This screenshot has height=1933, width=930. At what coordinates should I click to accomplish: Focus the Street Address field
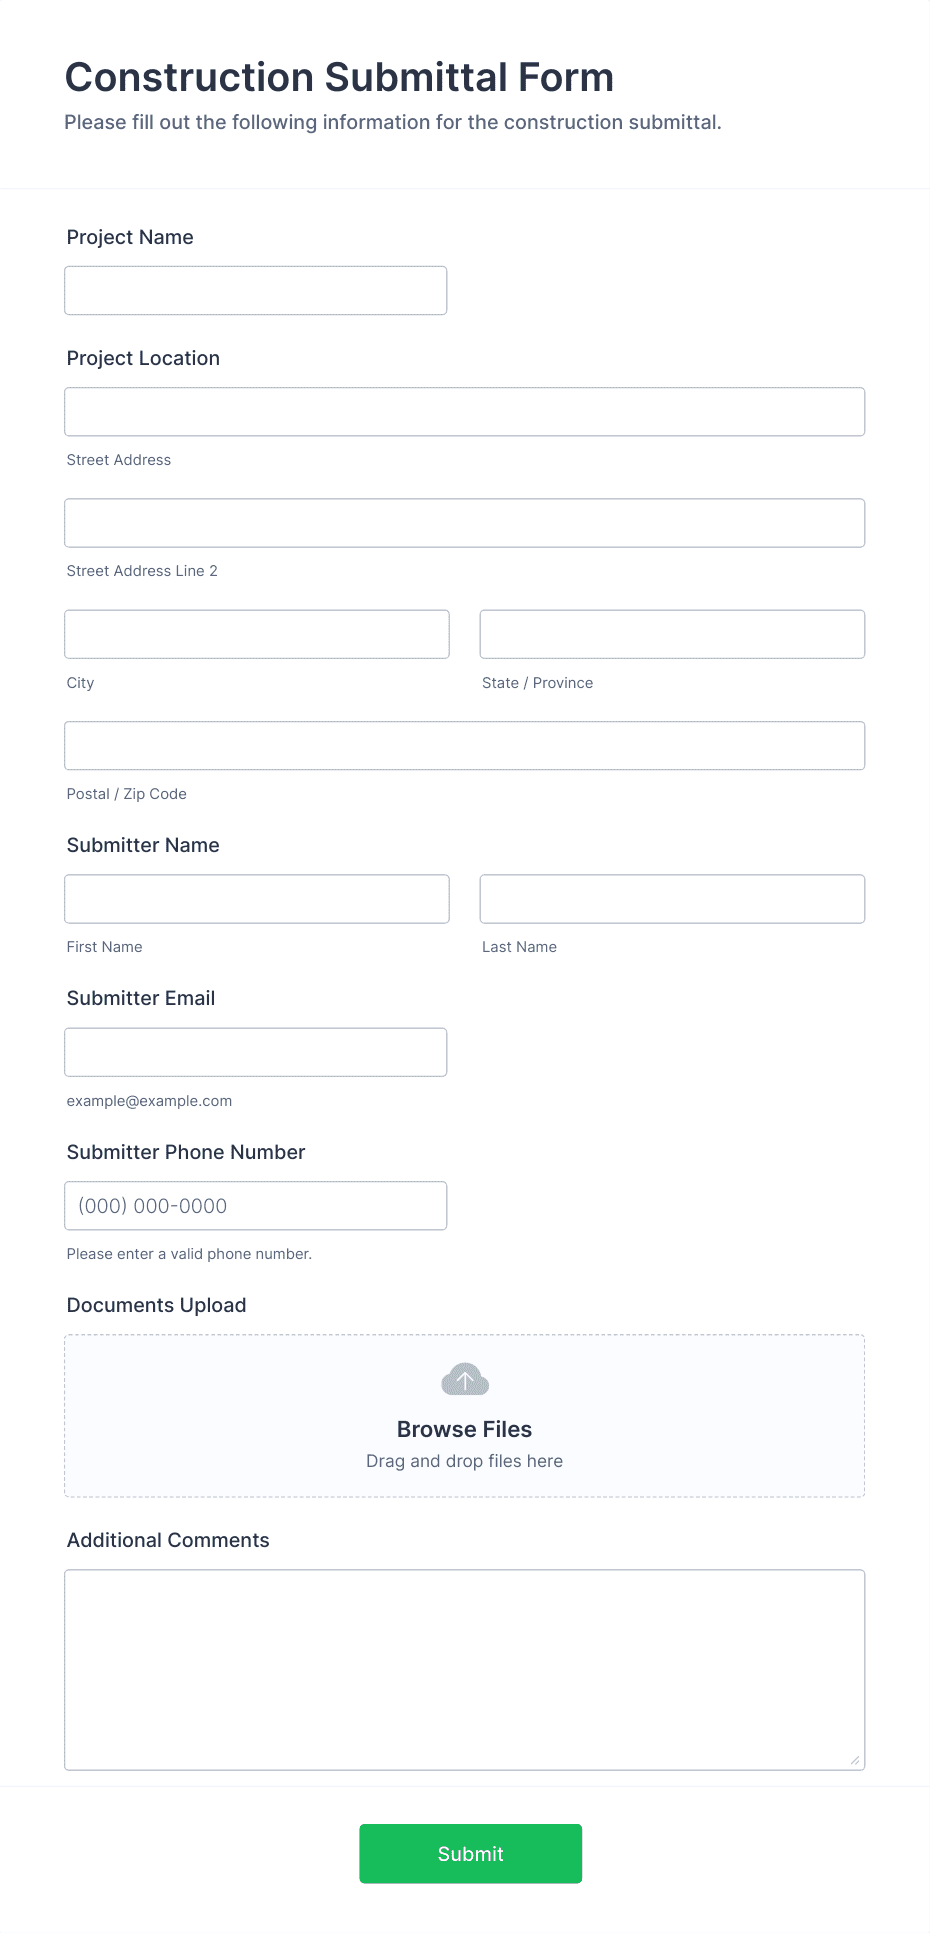coord(464,412)
